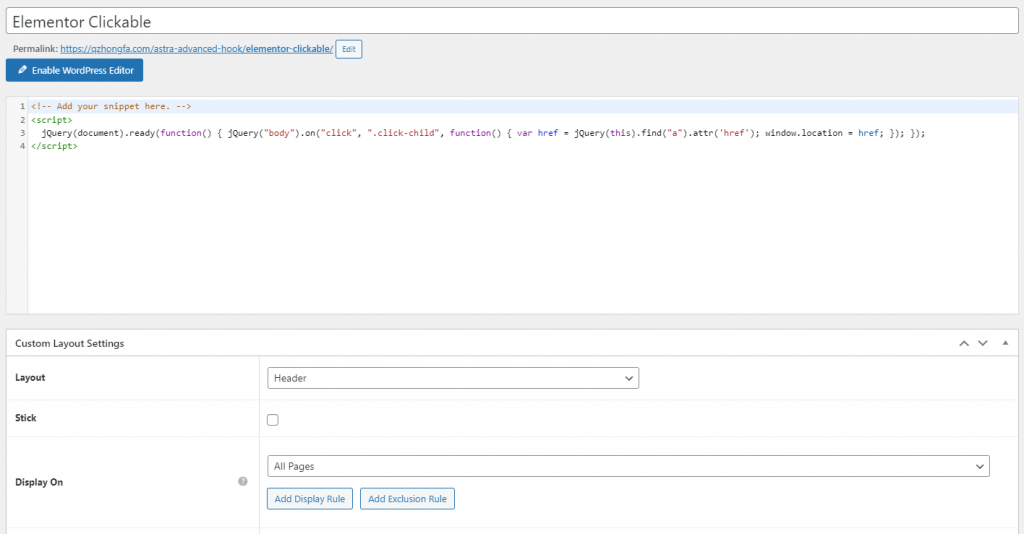Click the Display On help icon

(243, 482)
